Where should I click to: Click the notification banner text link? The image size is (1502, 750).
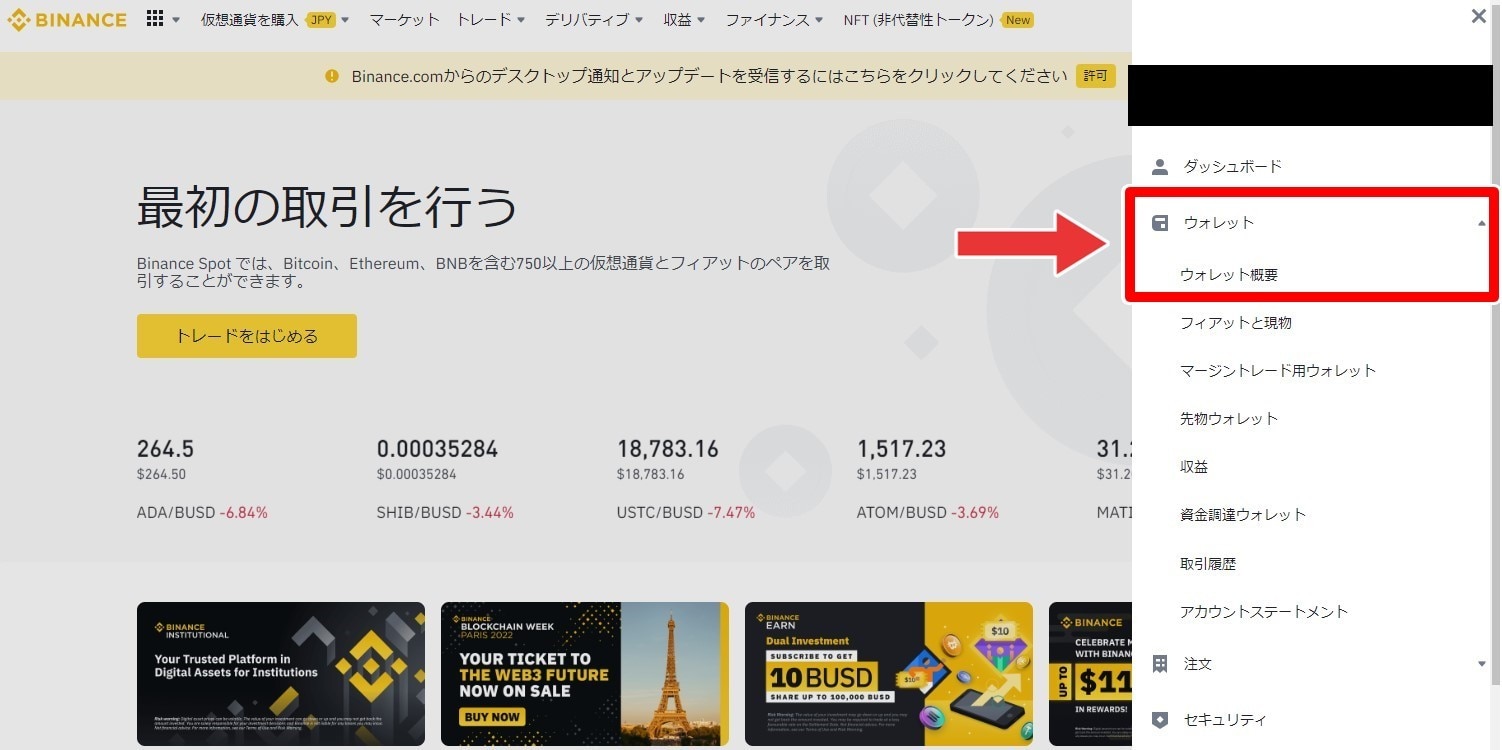pyautogui.click(x=709, y=76)
